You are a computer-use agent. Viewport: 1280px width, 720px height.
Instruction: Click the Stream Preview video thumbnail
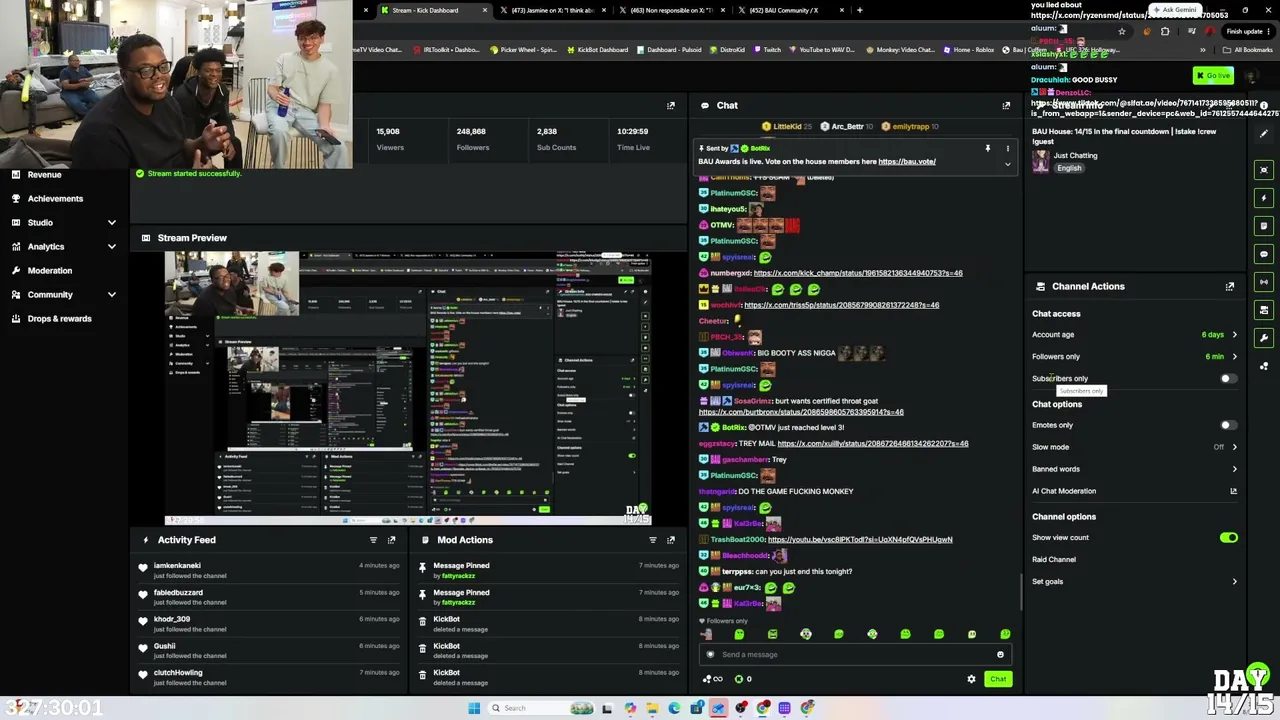[408, 389]
